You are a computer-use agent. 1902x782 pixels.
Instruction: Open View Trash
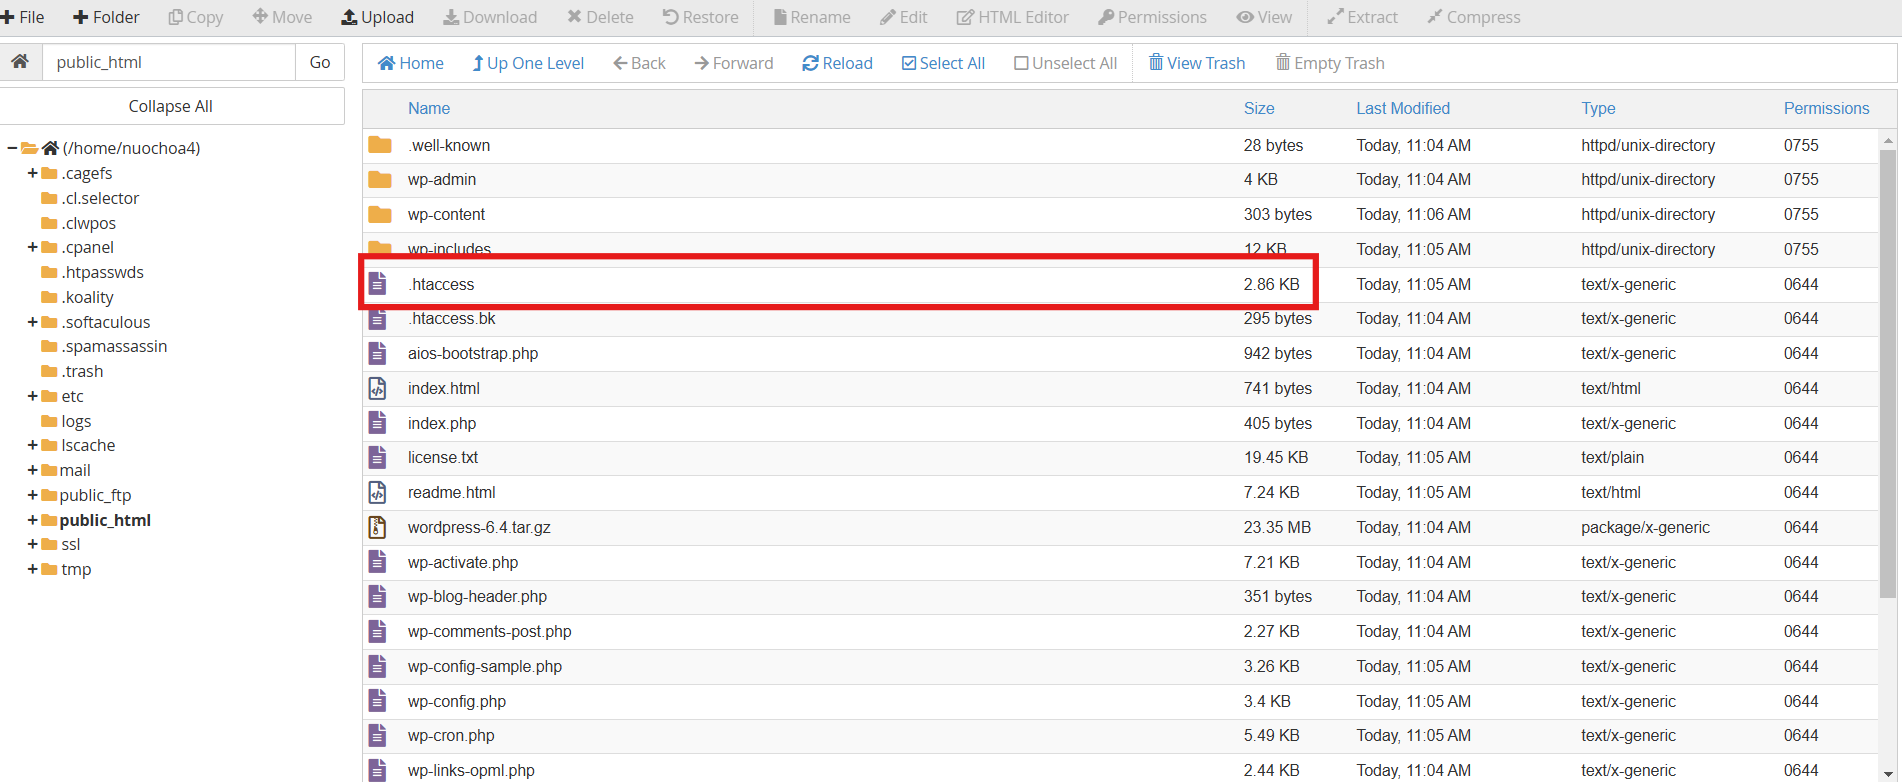tap(1196, 63)
